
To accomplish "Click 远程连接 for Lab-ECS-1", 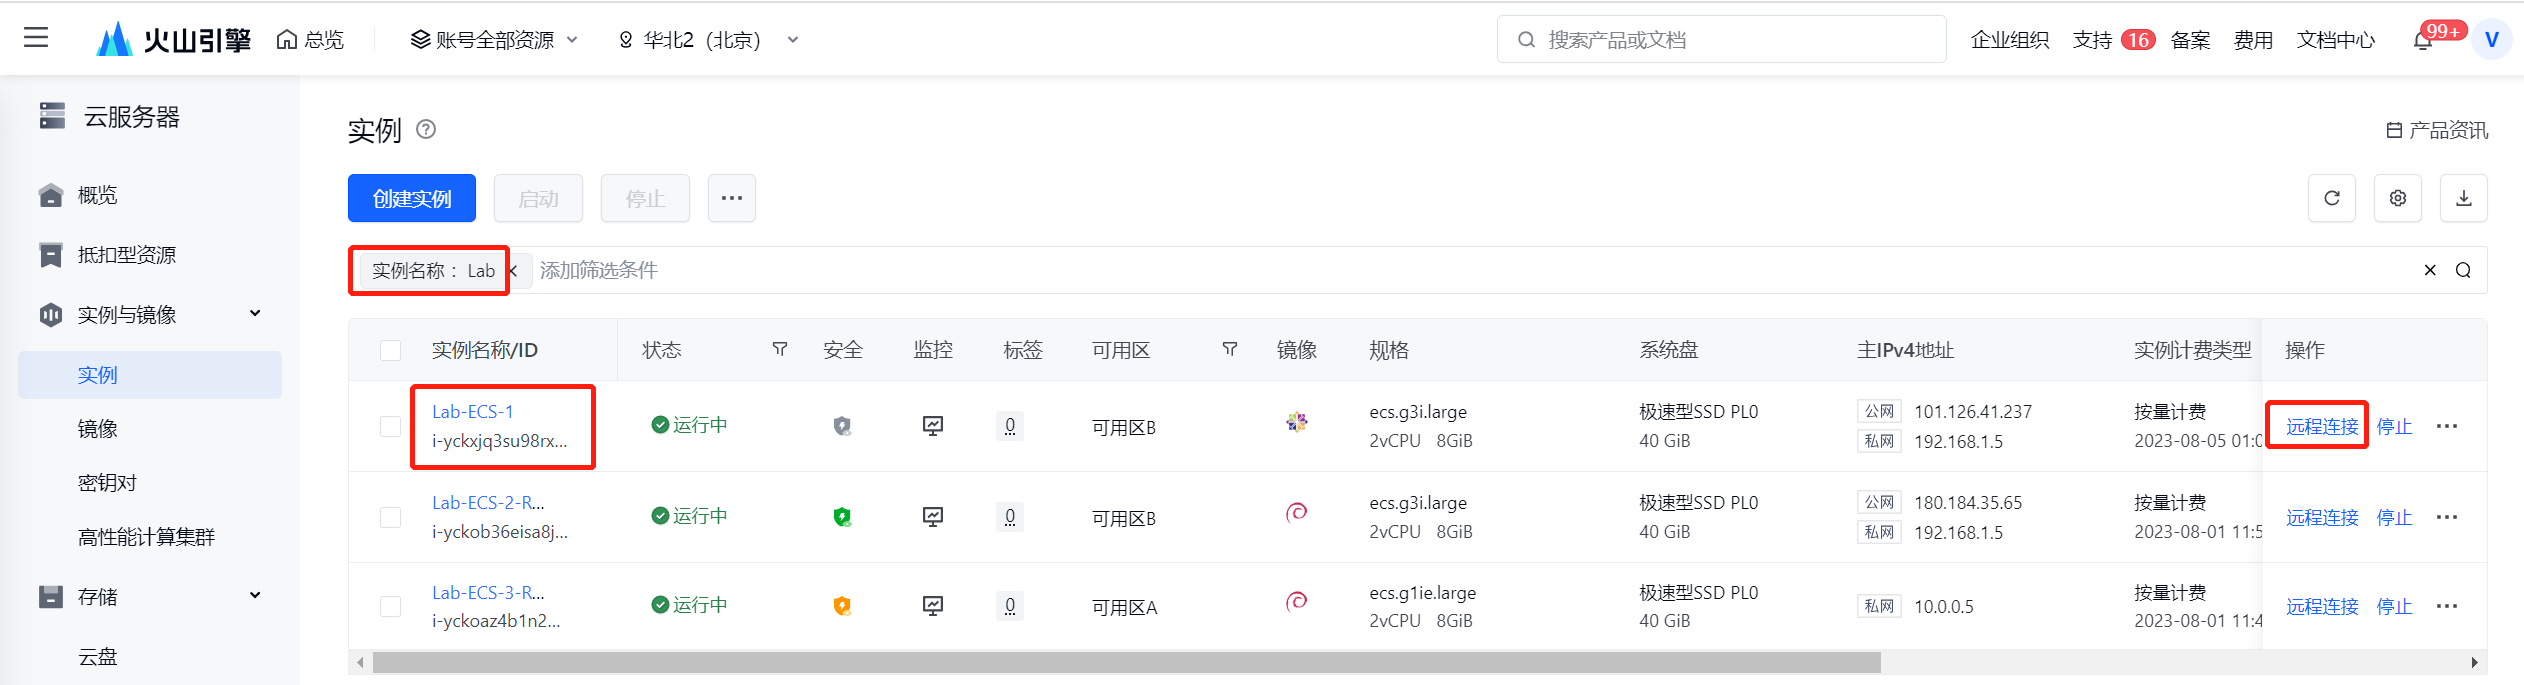I will point(2321,427).
